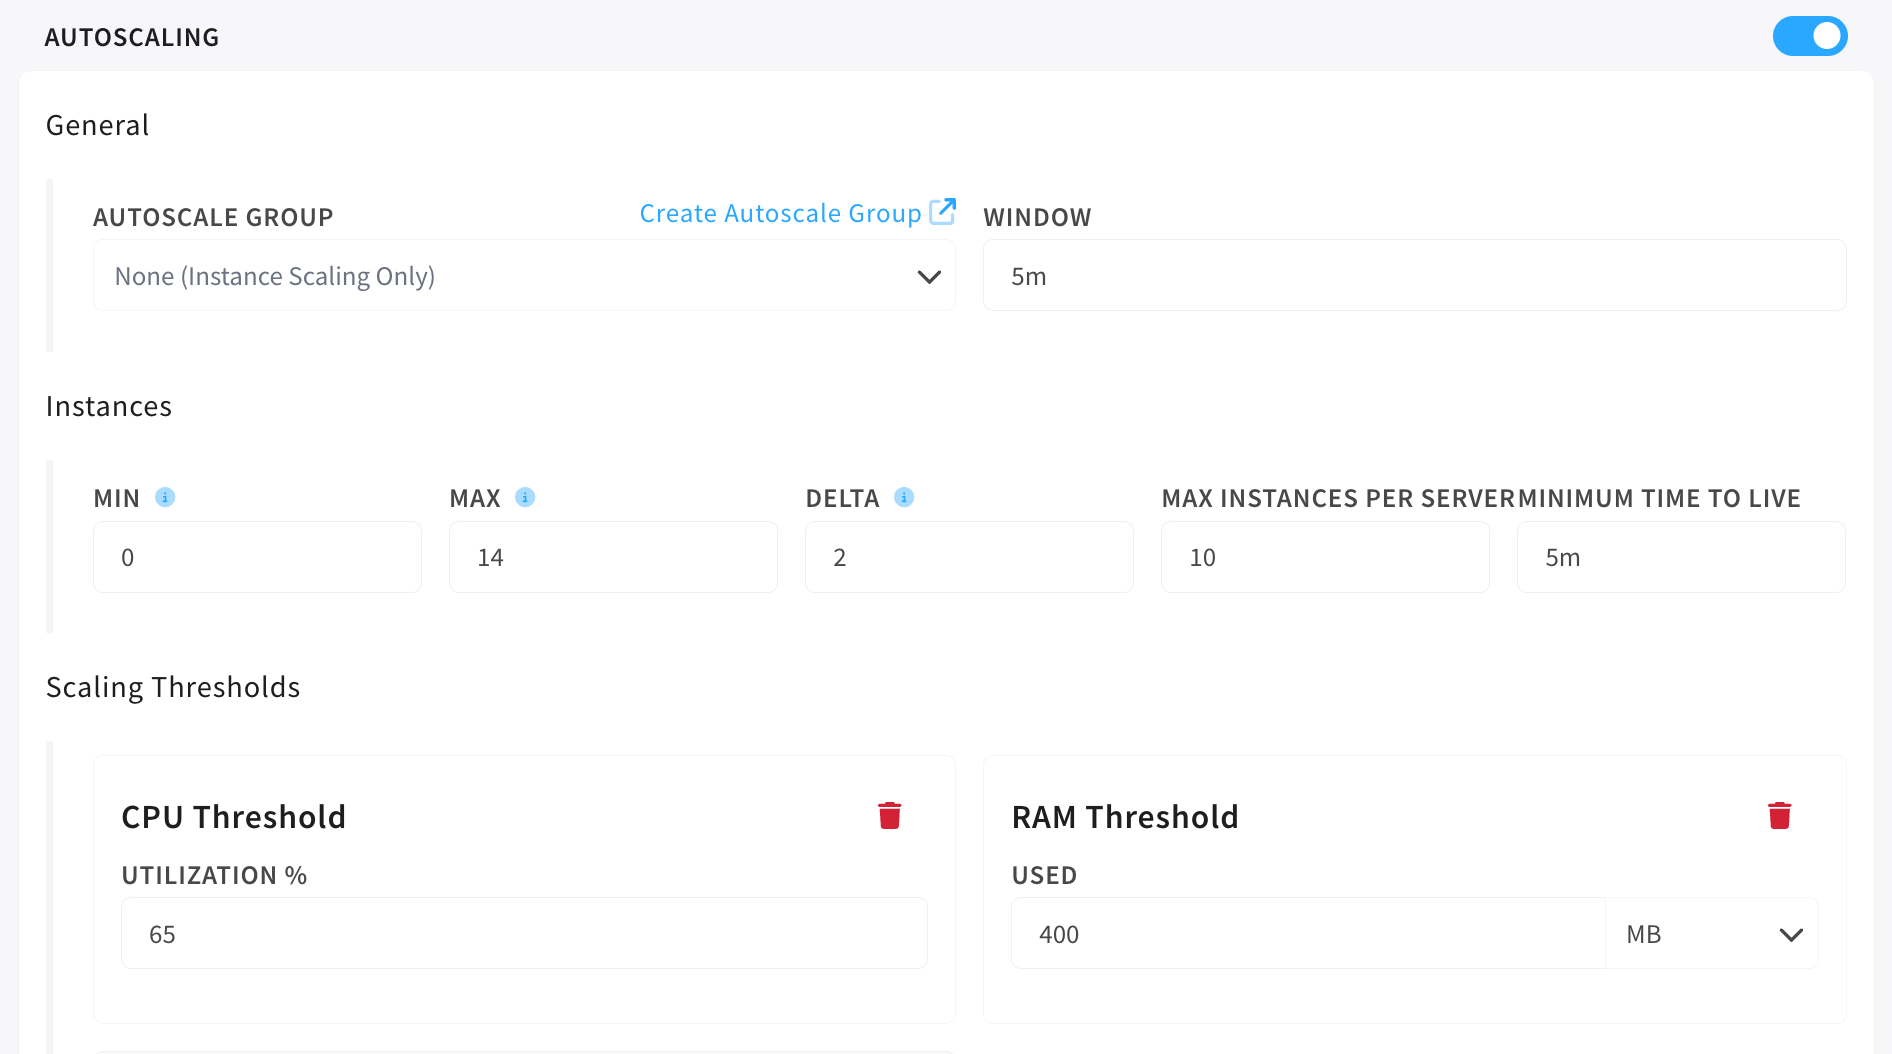Click the MAX instances input field

[x=613, y=558]
